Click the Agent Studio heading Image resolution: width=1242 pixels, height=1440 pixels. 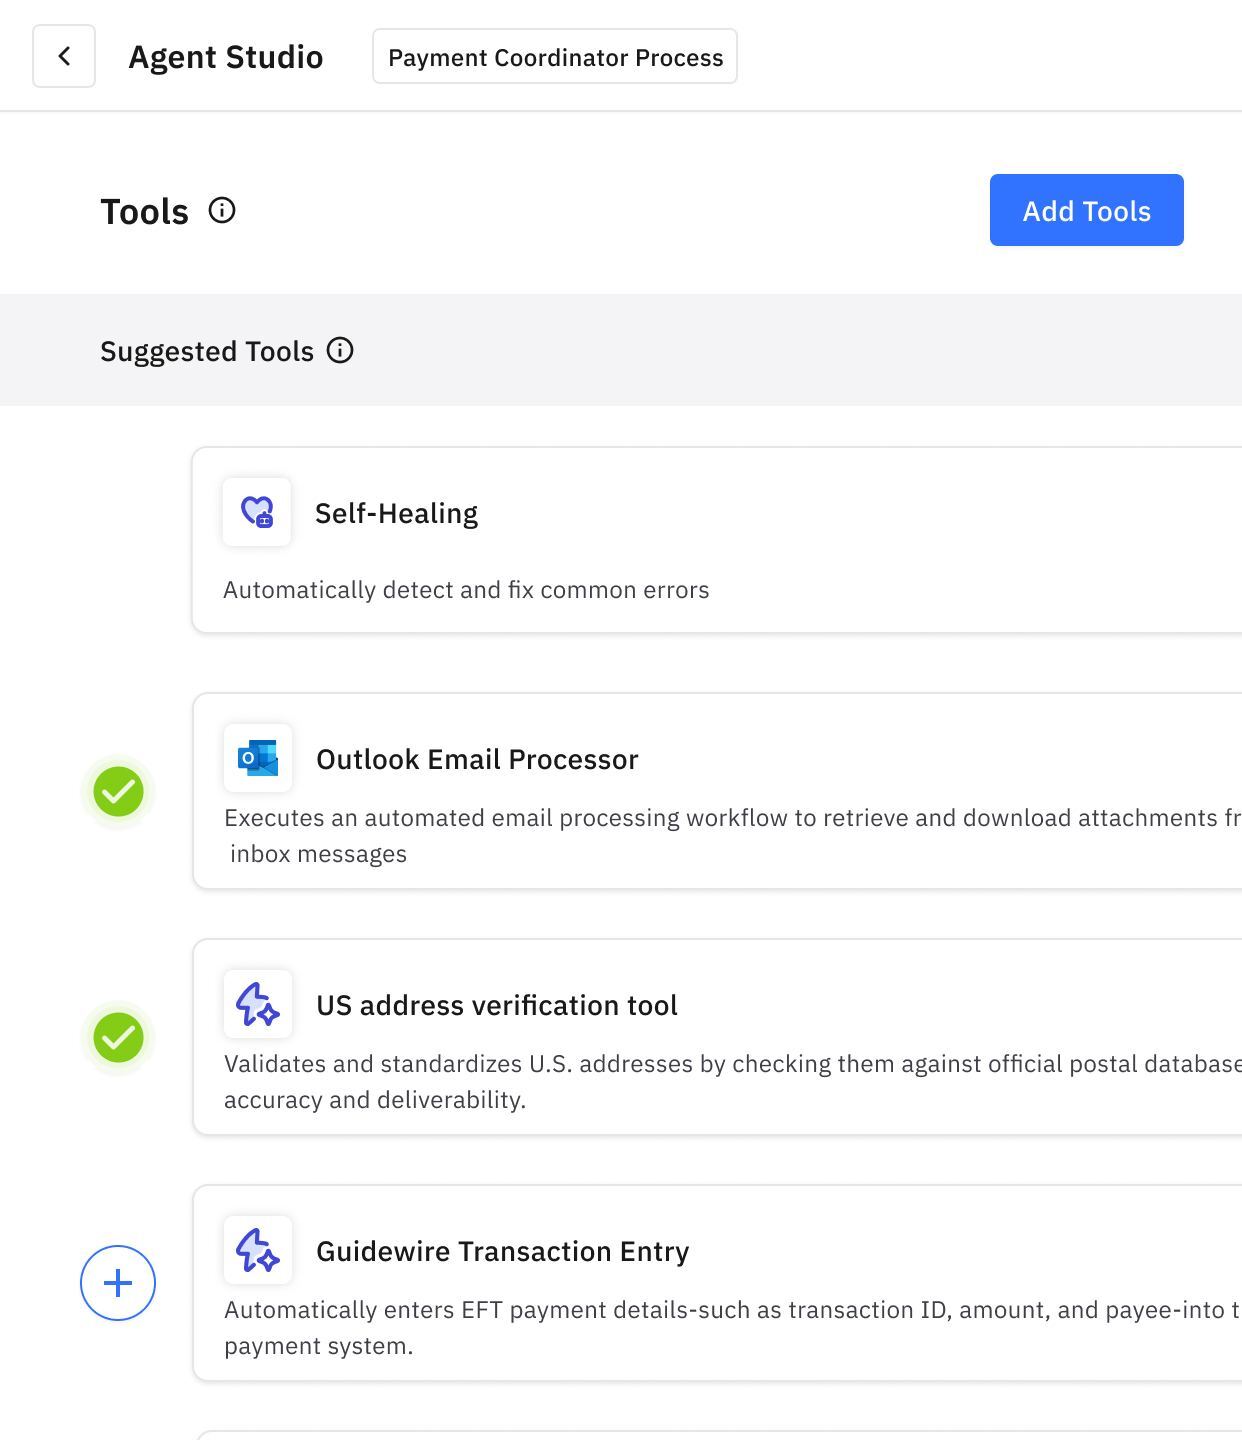(x=226, y=57)
